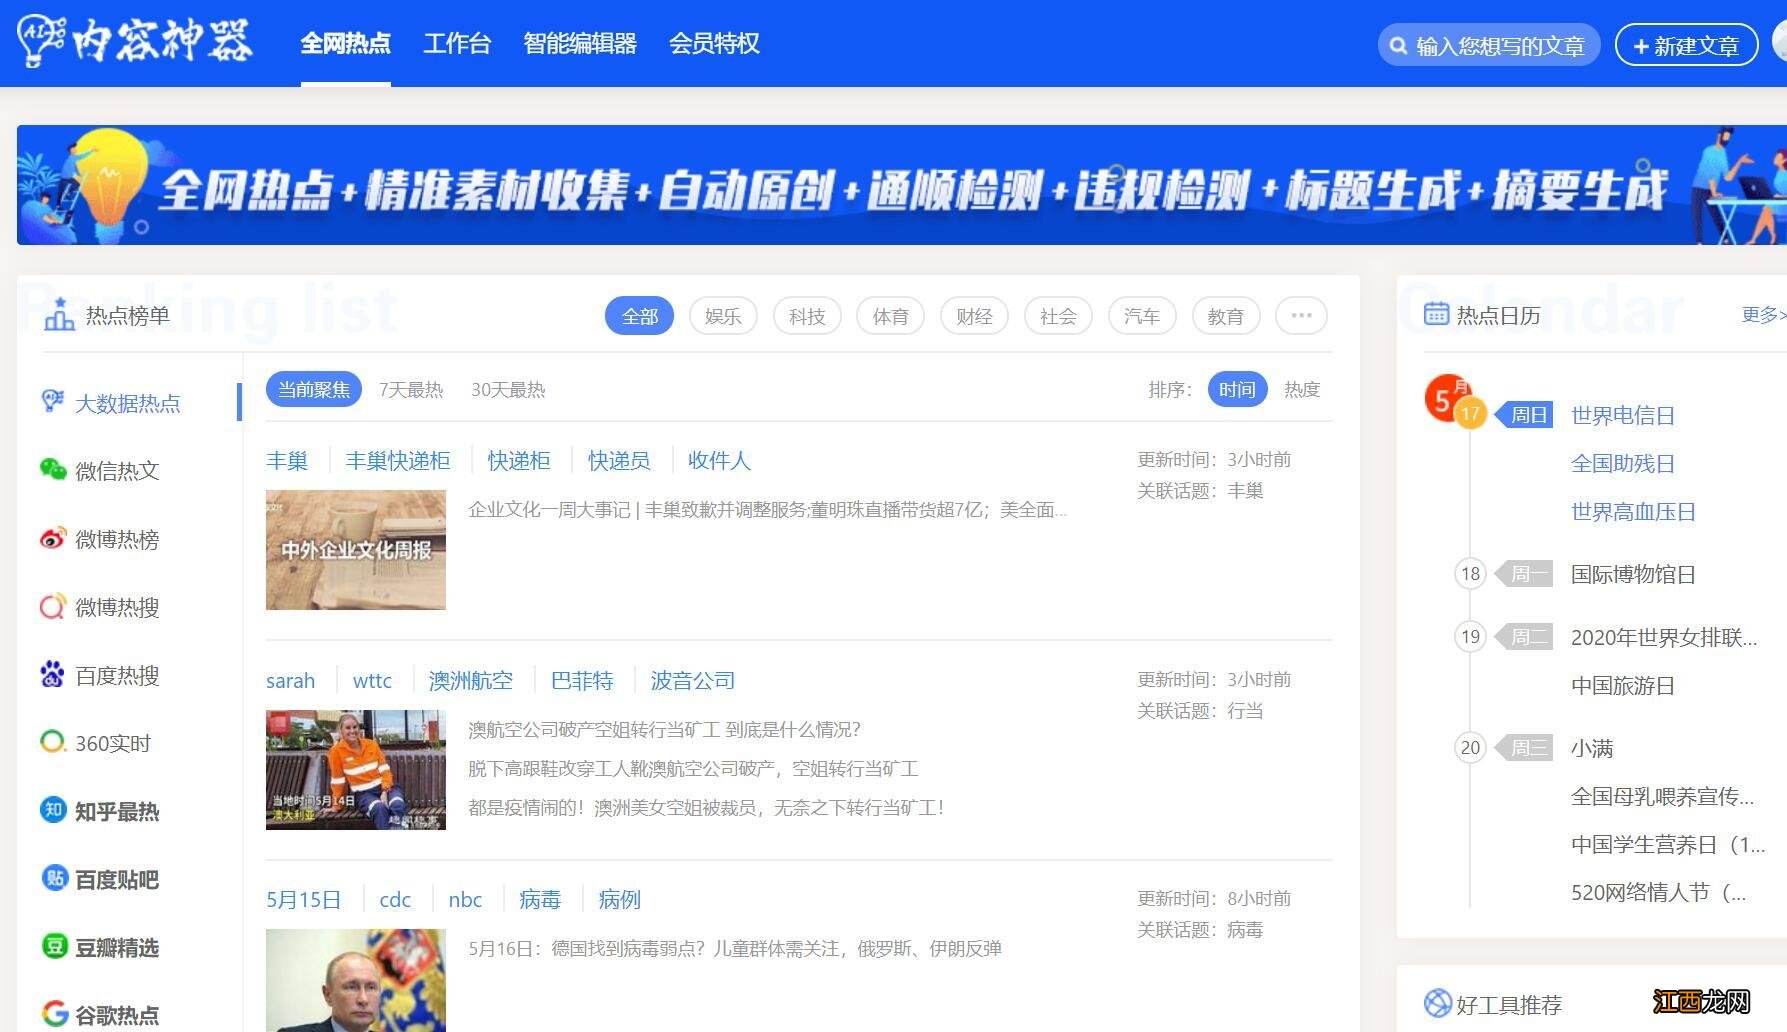This screenshot has width=1787, height=1032.
Task: Open the 智能编辑器 page
Action: 580,43
